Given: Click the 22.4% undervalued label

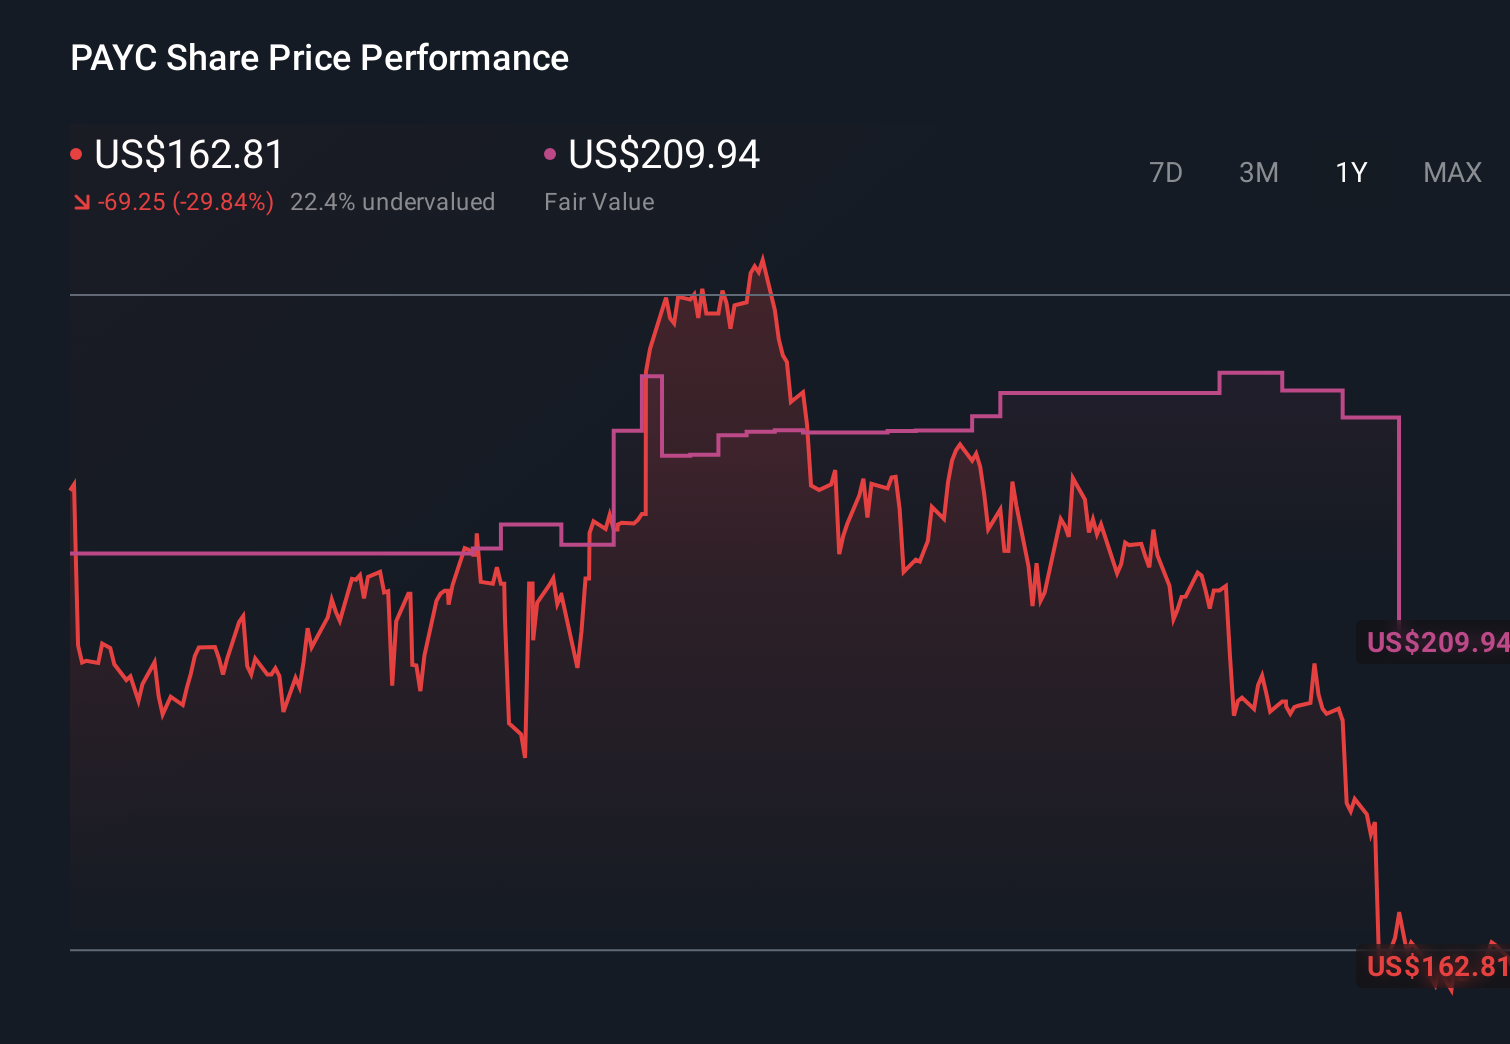Looking at the screenshot, I should (x=393, y=201).
